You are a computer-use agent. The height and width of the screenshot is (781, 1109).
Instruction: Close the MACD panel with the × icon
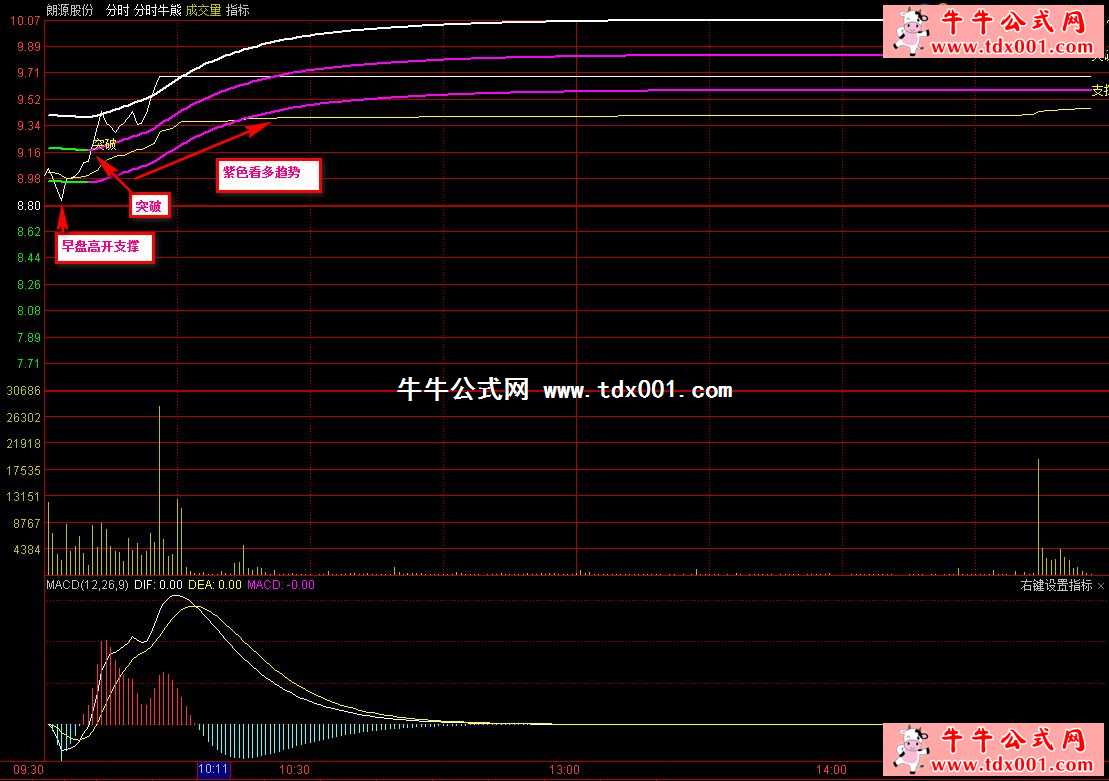point(1101,586)
